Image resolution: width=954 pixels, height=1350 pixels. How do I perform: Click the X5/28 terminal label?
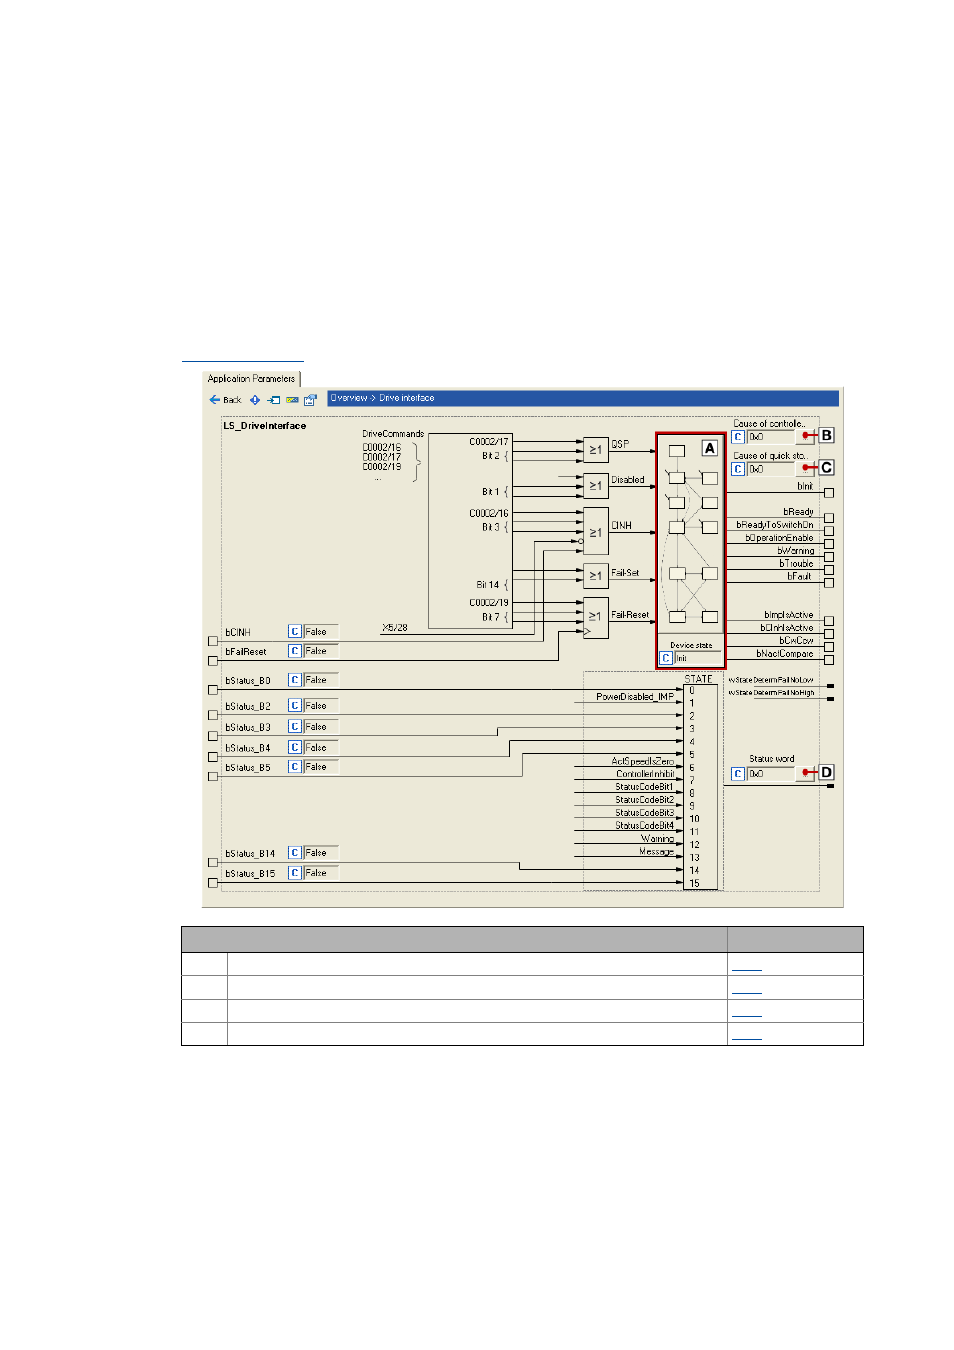[395, 628]
